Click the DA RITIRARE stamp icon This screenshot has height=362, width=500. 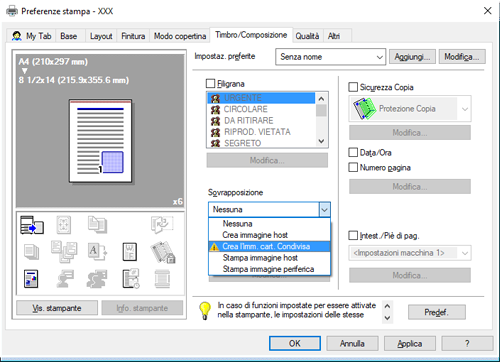pos(215,121)
